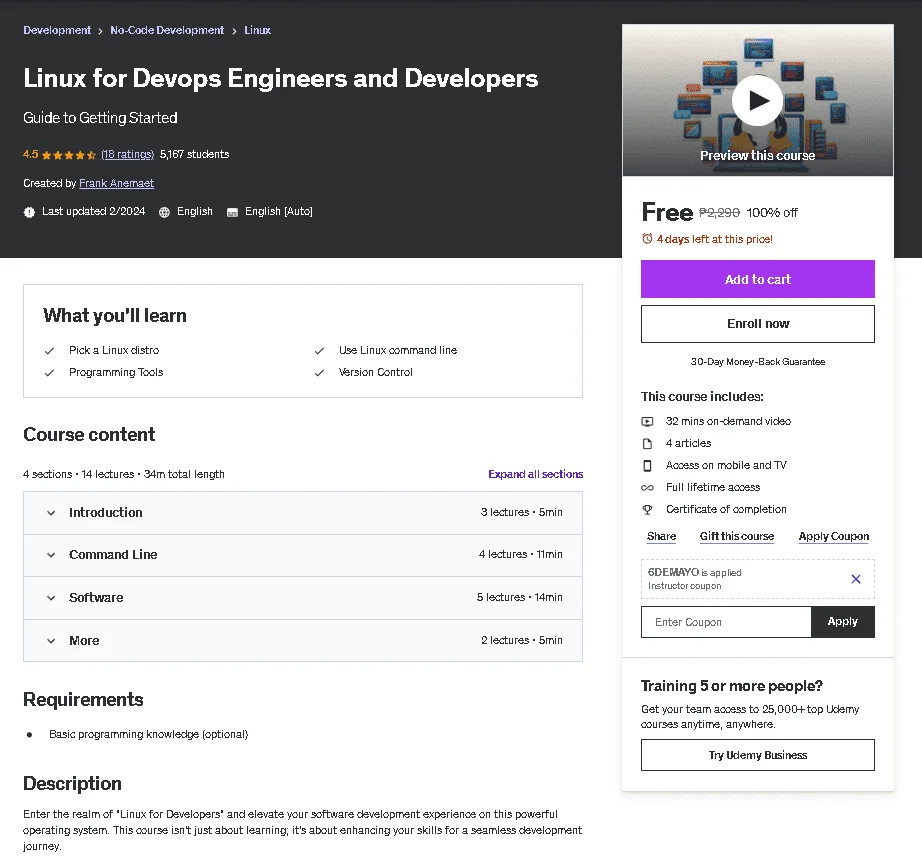Click Gift this course
The width and height of the screenshot is (922, 857).
[737, 536]
